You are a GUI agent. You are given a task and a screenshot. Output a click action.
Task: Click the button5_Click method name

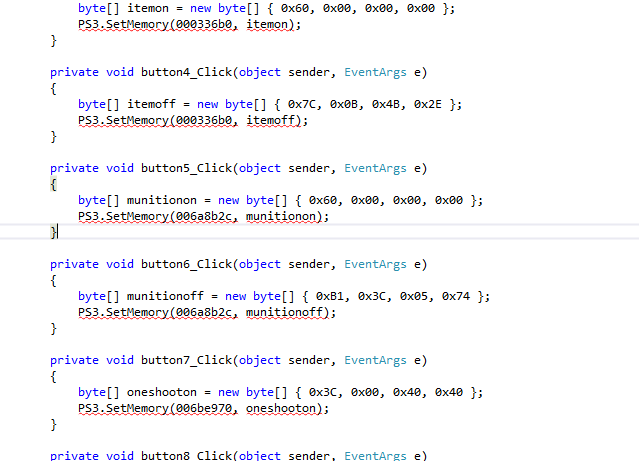pyautogui.click(x=186, y=168)
